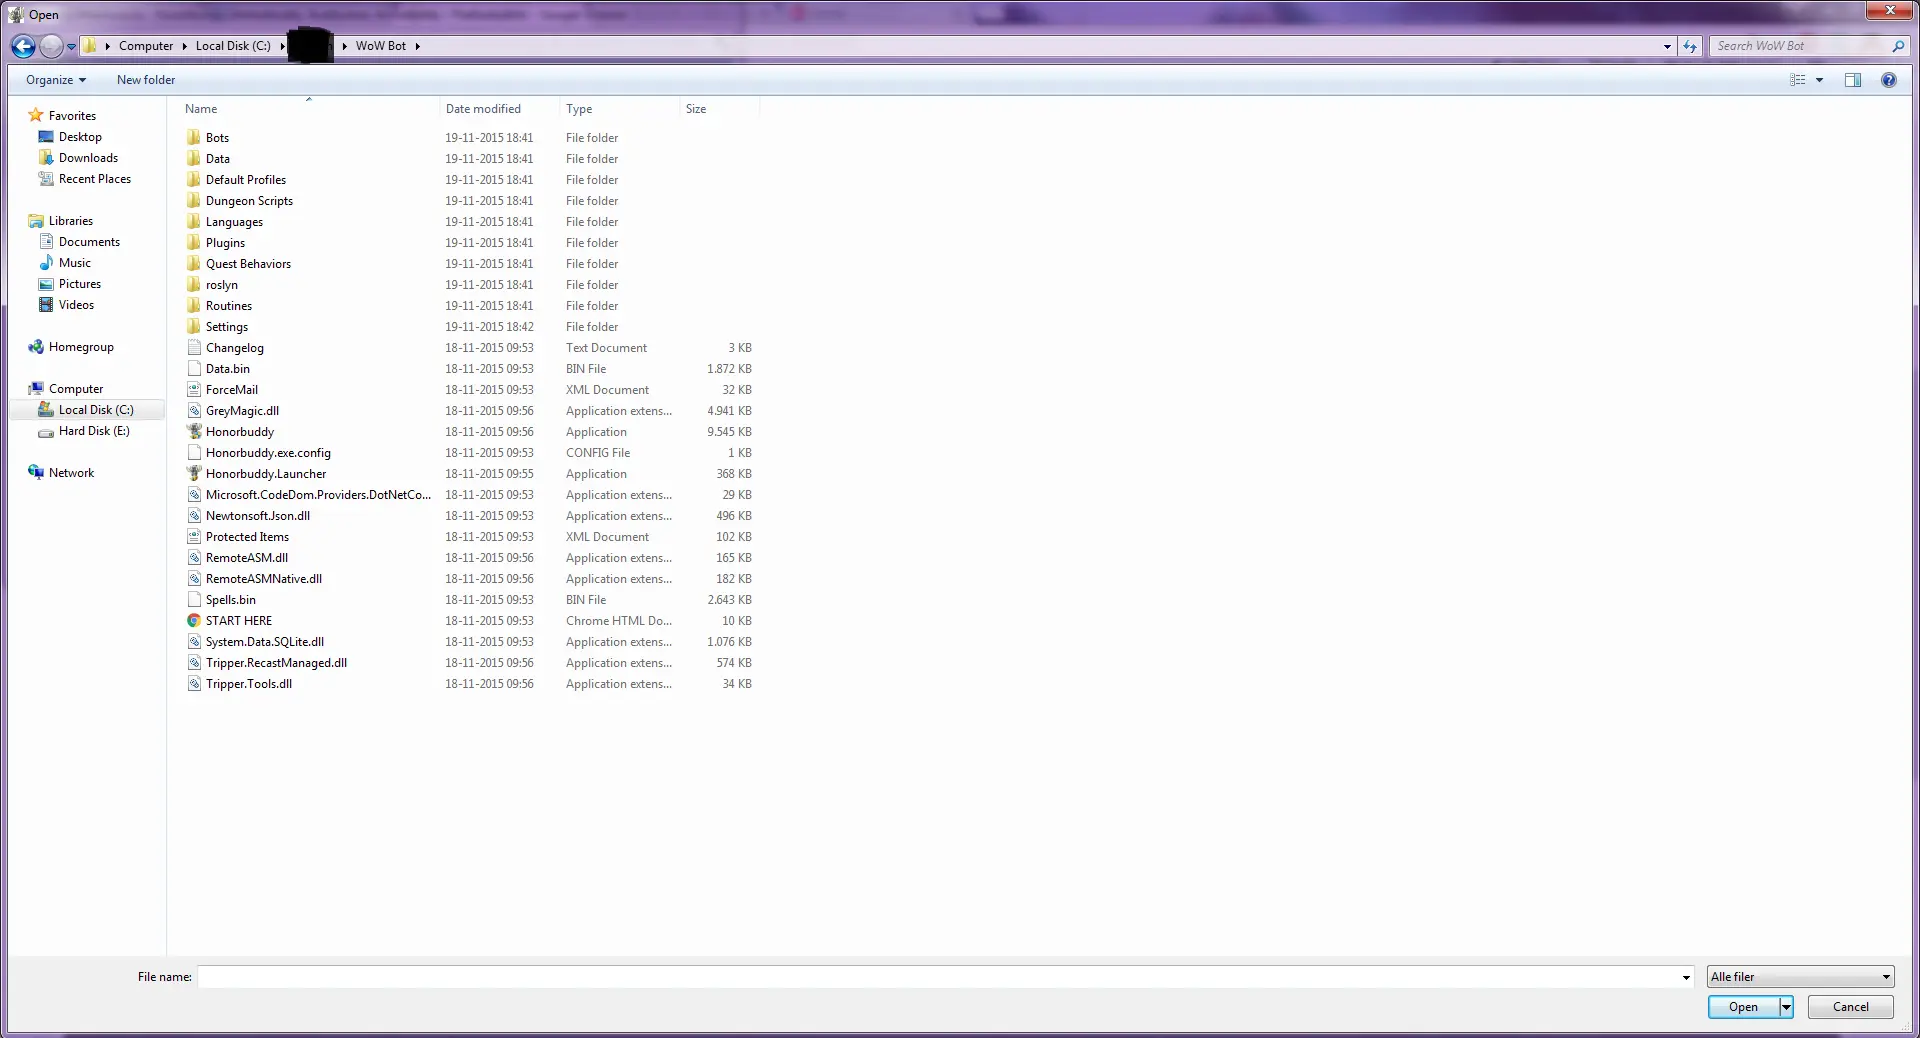The width and height of the screenshot is (1920, 1038).
Task: Click the Help question mark icon
Action: coord(1889,80)
